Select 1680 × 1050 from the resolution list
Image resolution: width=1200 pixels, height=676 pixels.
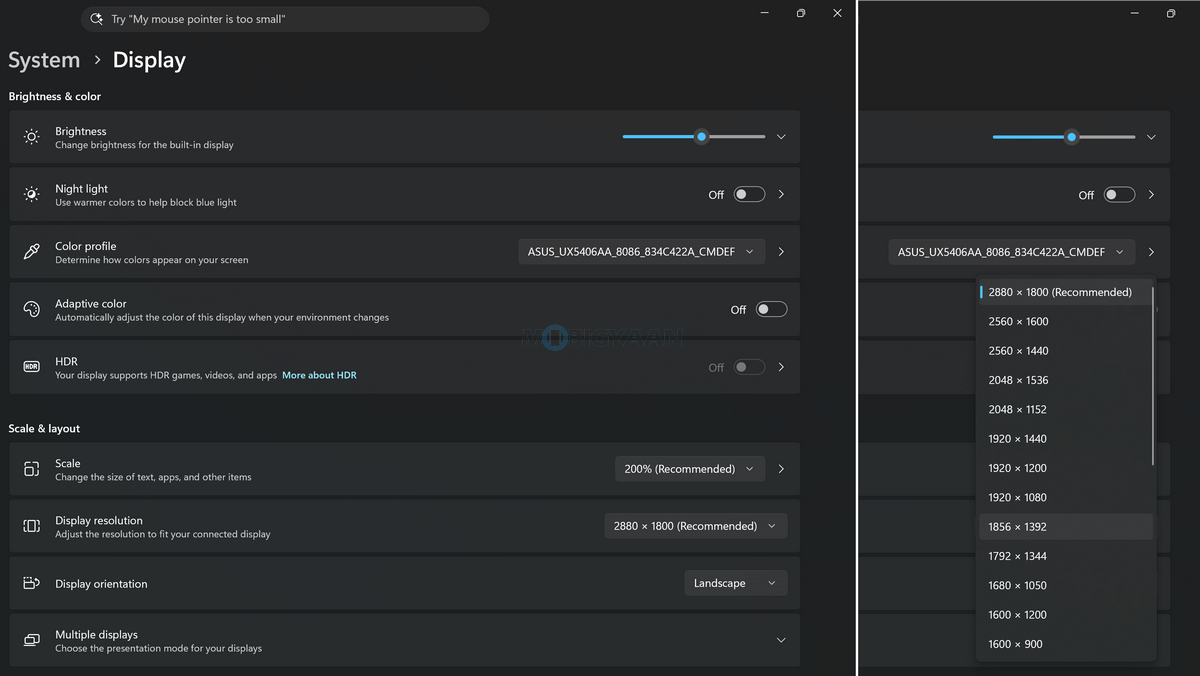1065,586
